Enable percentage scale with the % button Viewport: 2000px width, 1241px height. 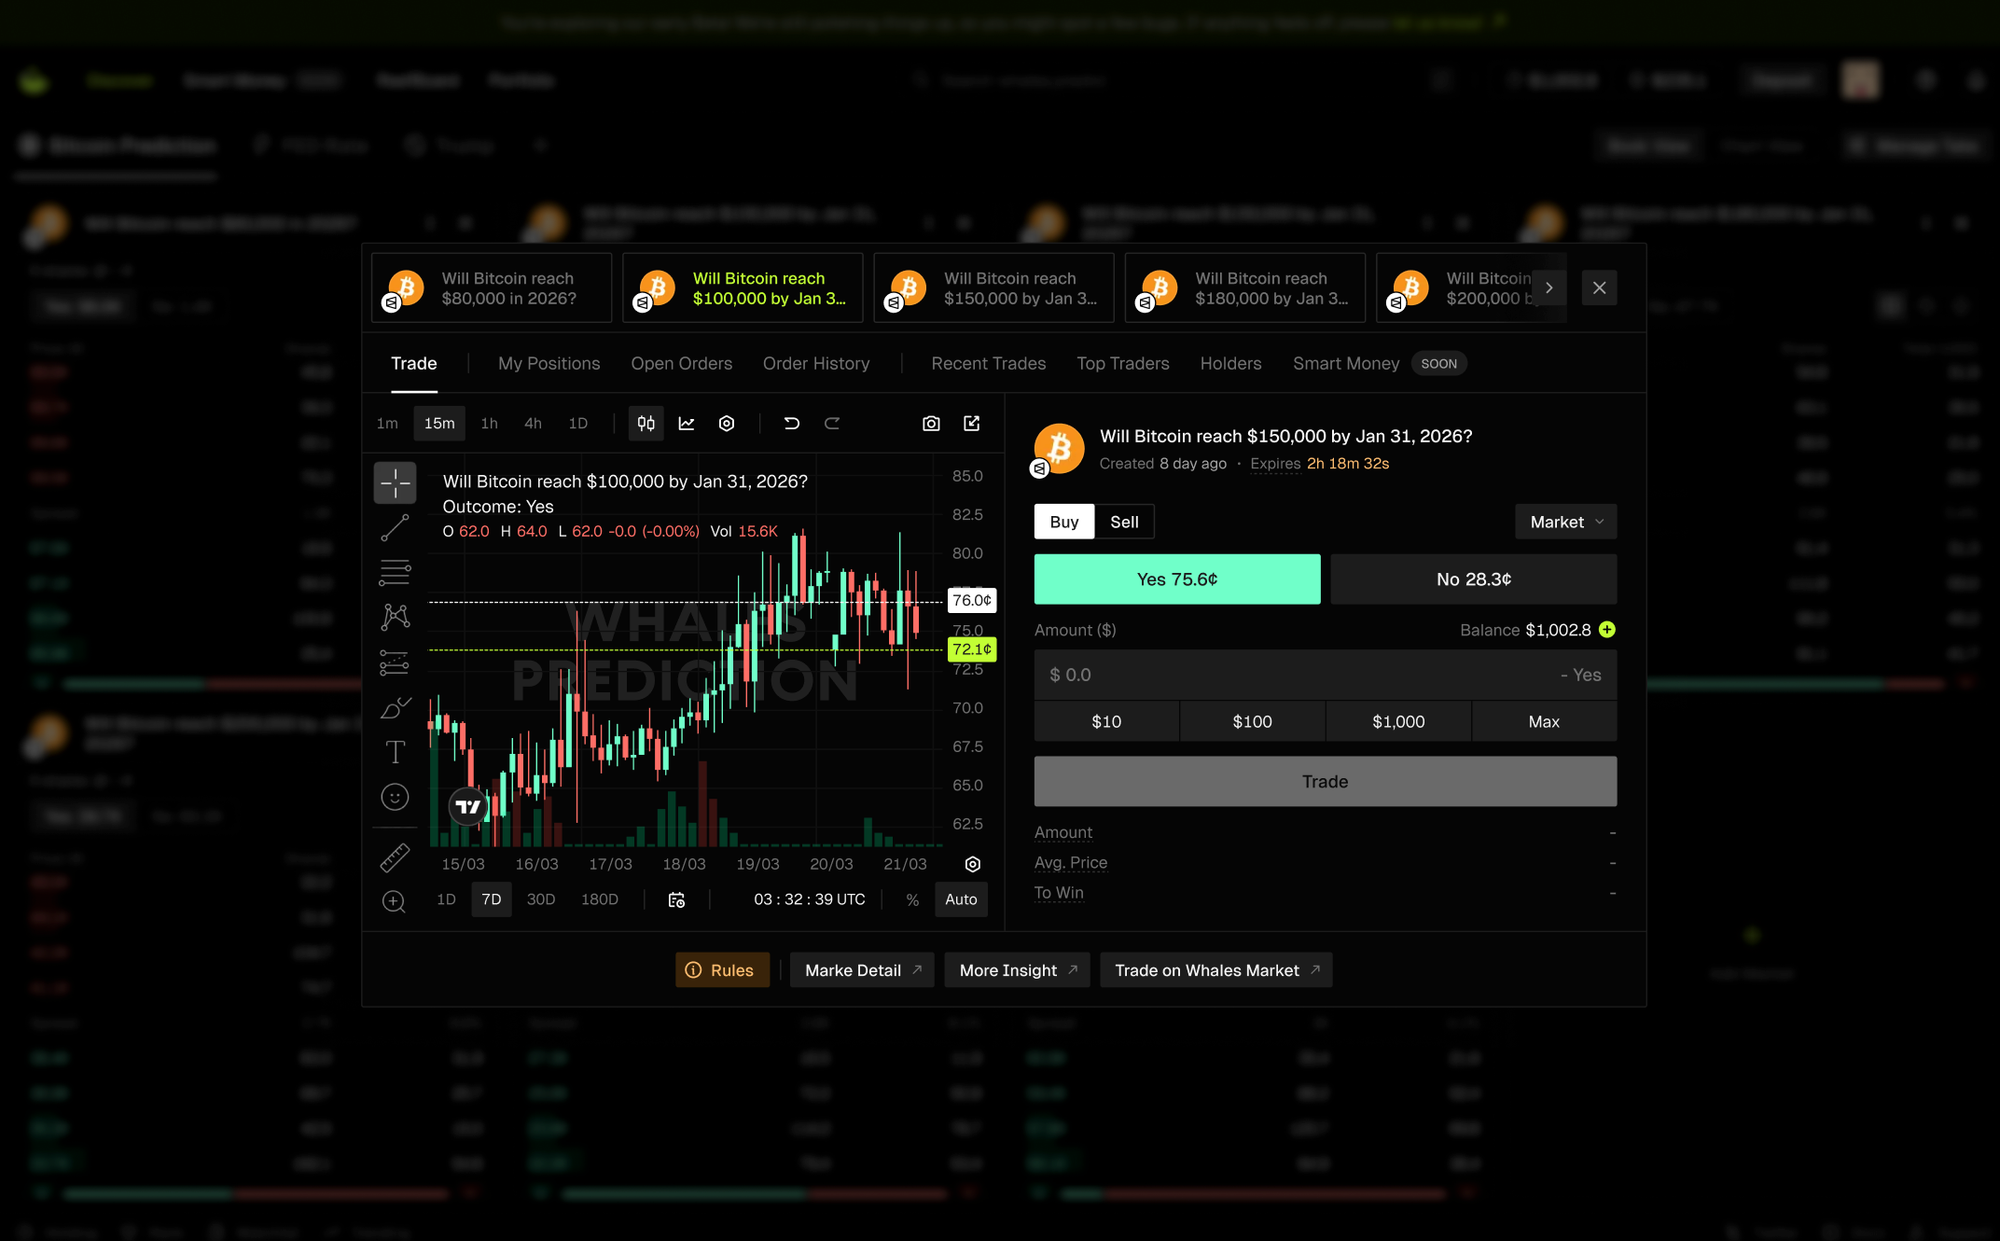[x=911, y=899]
